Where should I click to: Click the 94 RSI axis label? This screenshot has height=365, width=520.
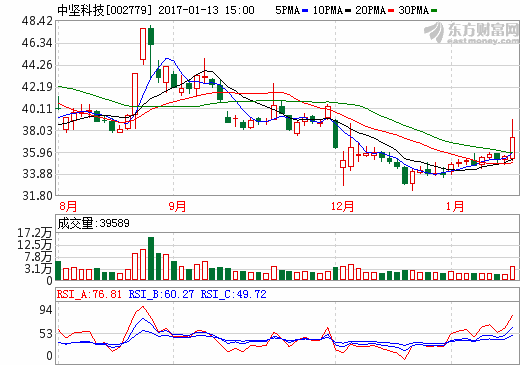click(x=46, y=310)
